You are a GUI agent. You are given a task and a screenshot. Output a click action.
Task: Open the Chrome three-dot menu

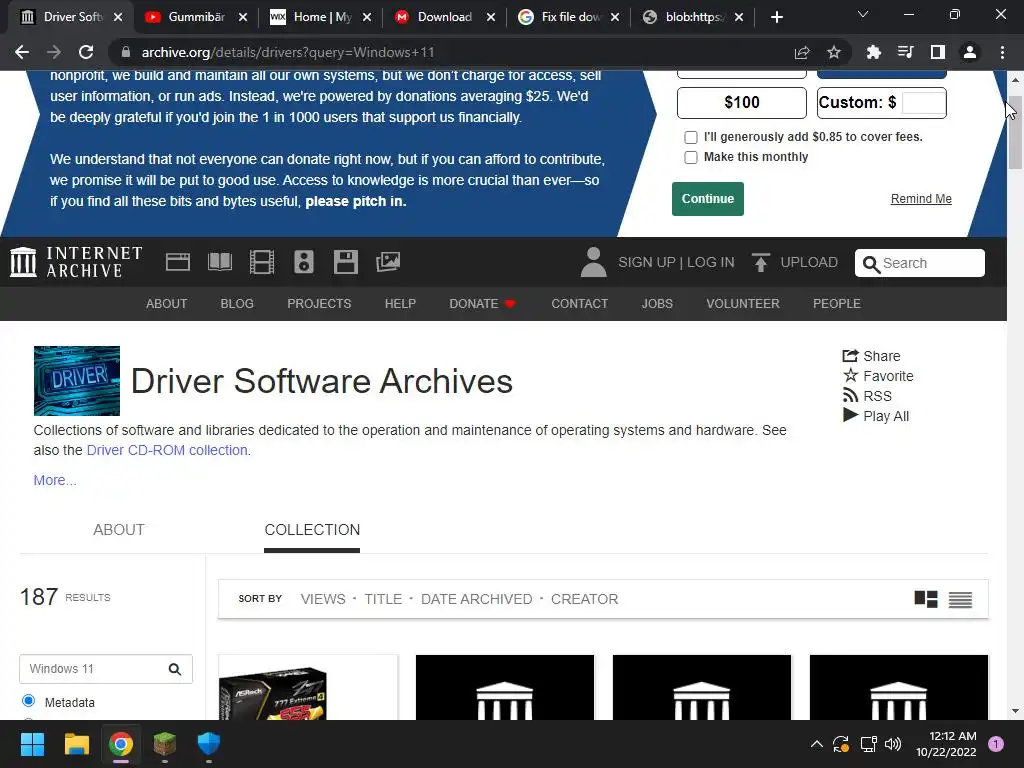(x=1002, y=52)
